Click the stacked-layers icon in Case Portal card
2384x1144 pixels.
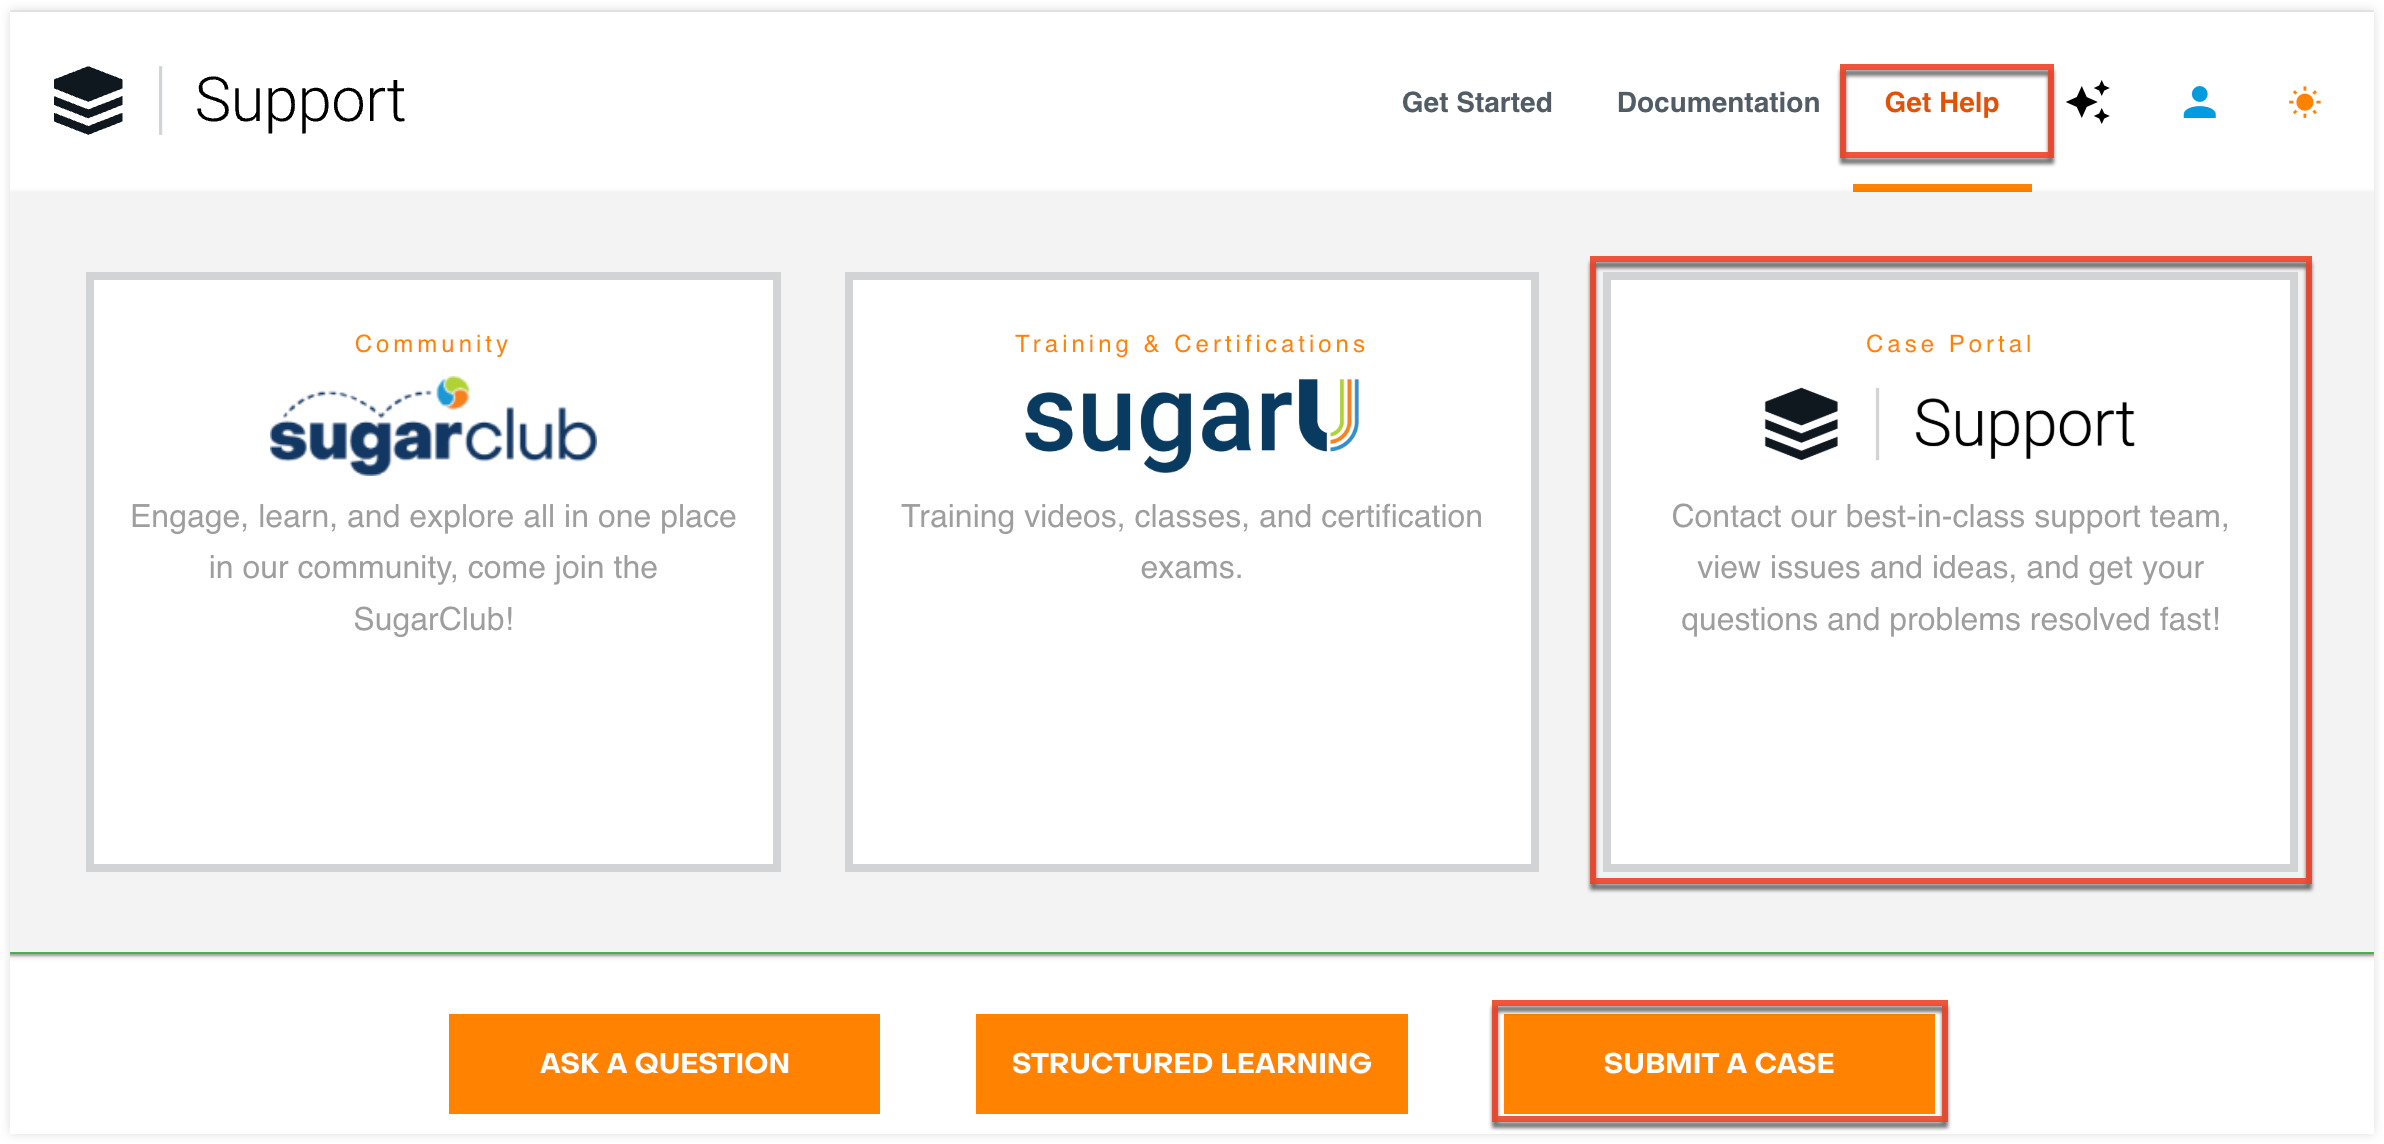pos(1803,421)
